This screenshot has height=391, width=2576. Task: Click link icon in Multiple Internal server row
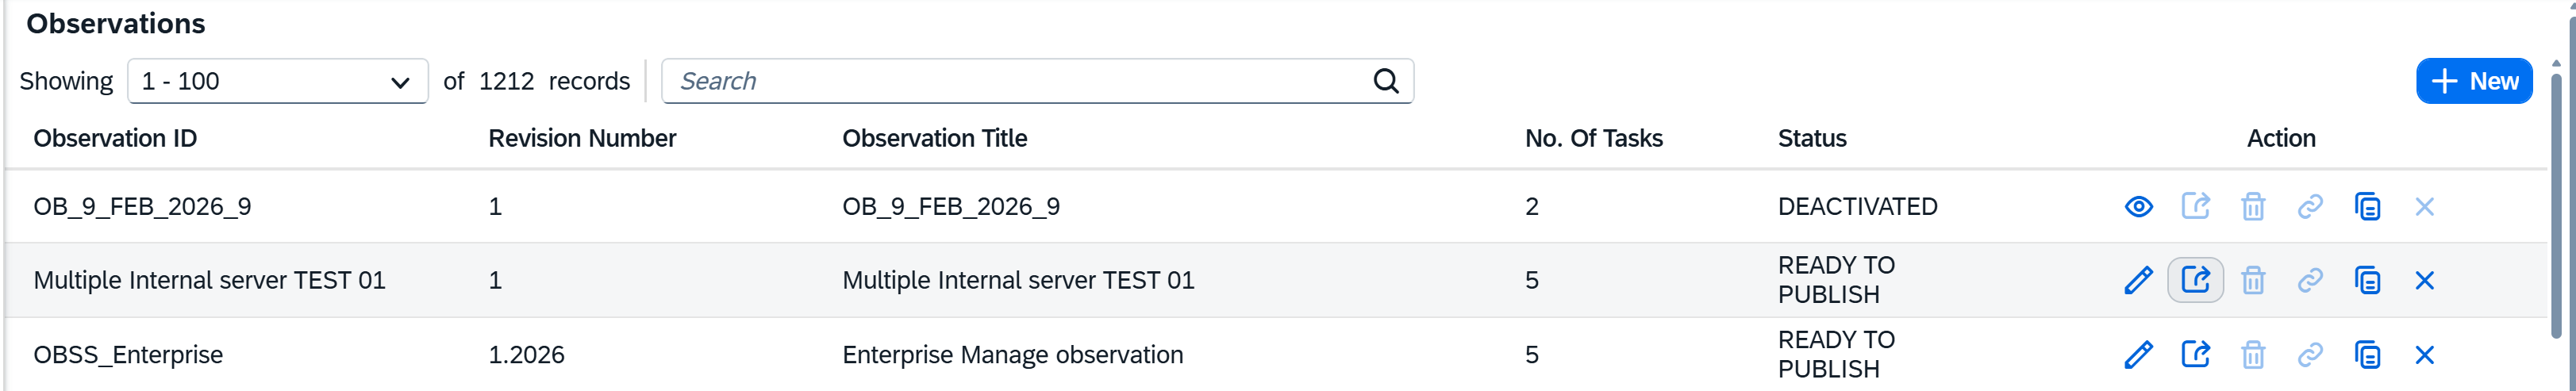point(2310,281)
